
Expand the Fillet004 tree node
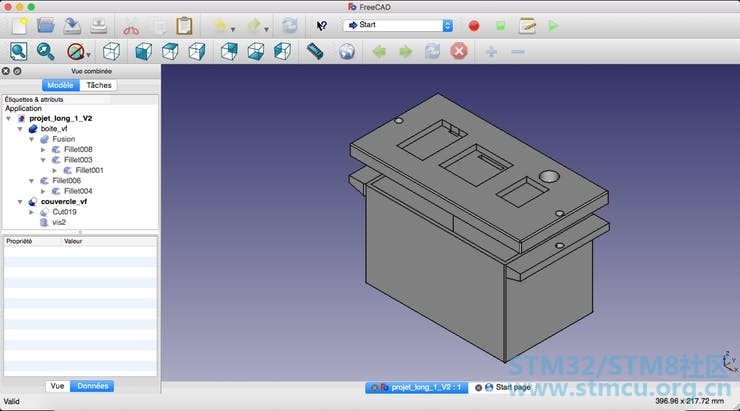coord(43,191)
